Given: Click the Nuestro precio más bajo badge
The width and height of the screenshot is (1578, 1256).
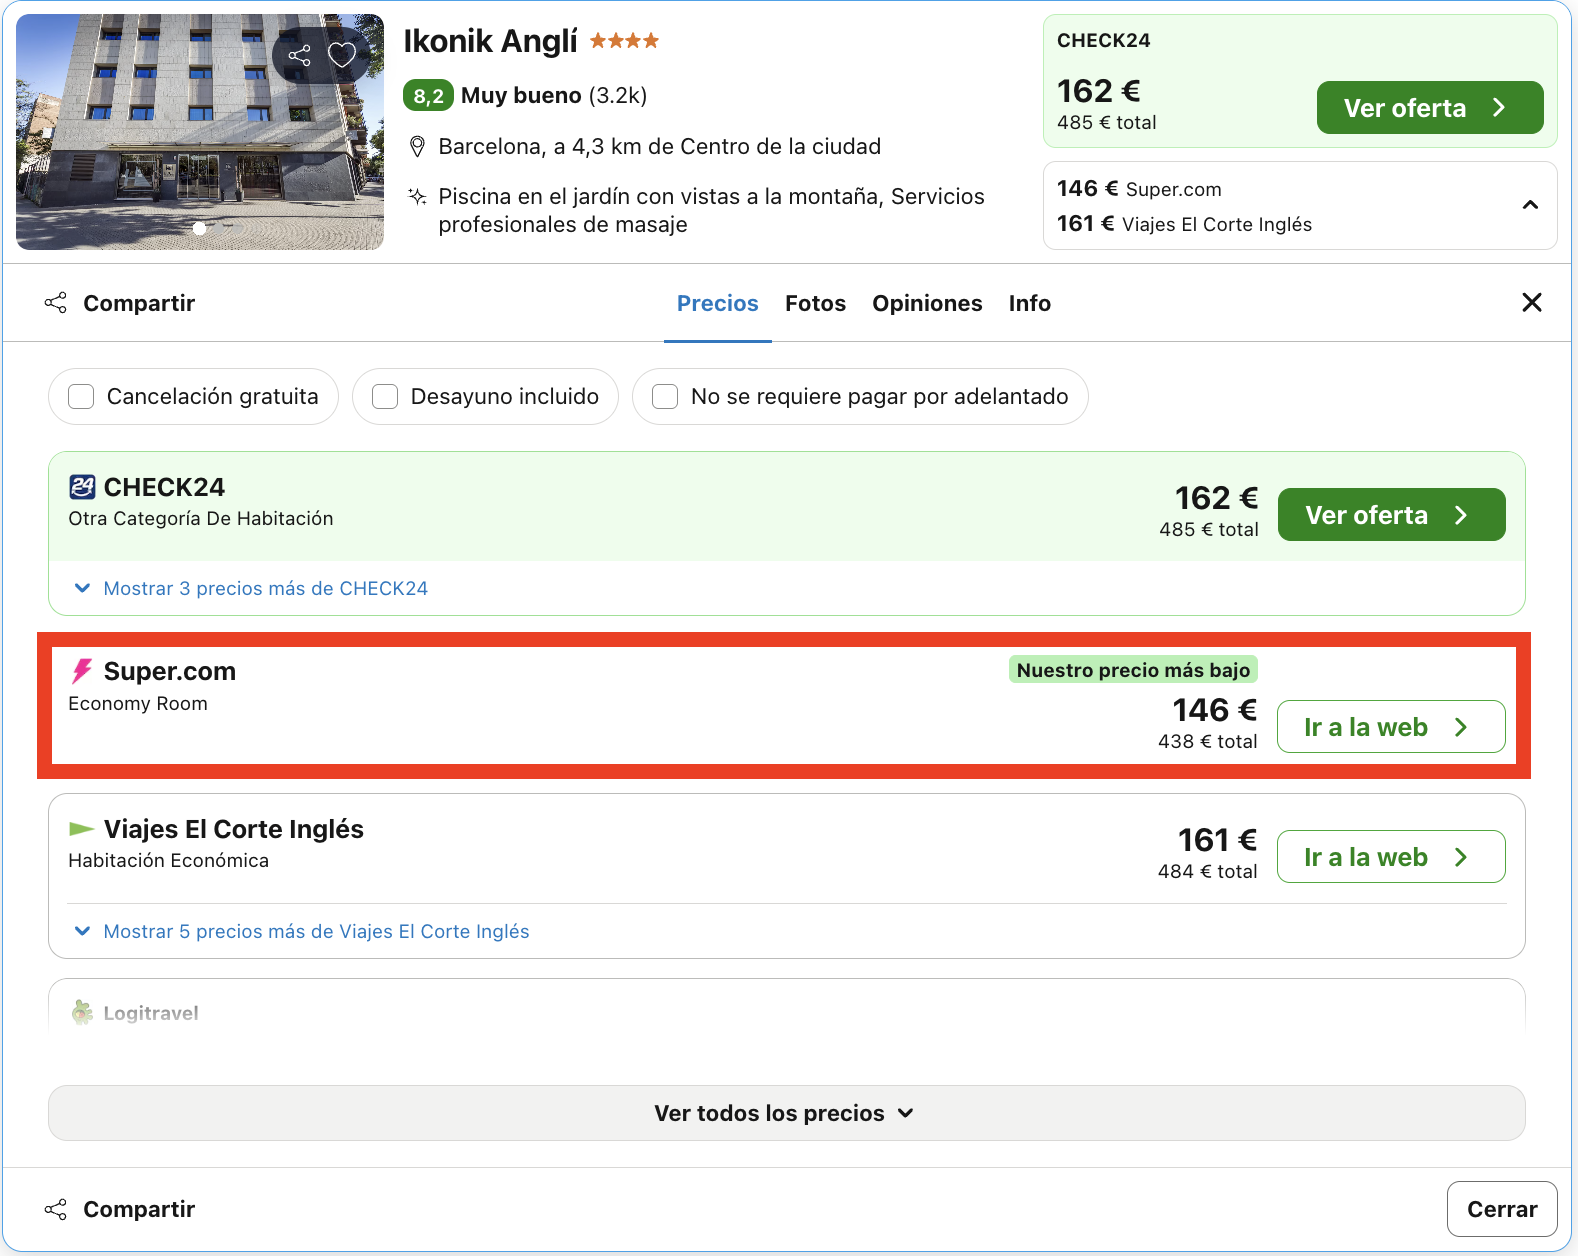Looking at the screenshot, I should click(1133, 670).
